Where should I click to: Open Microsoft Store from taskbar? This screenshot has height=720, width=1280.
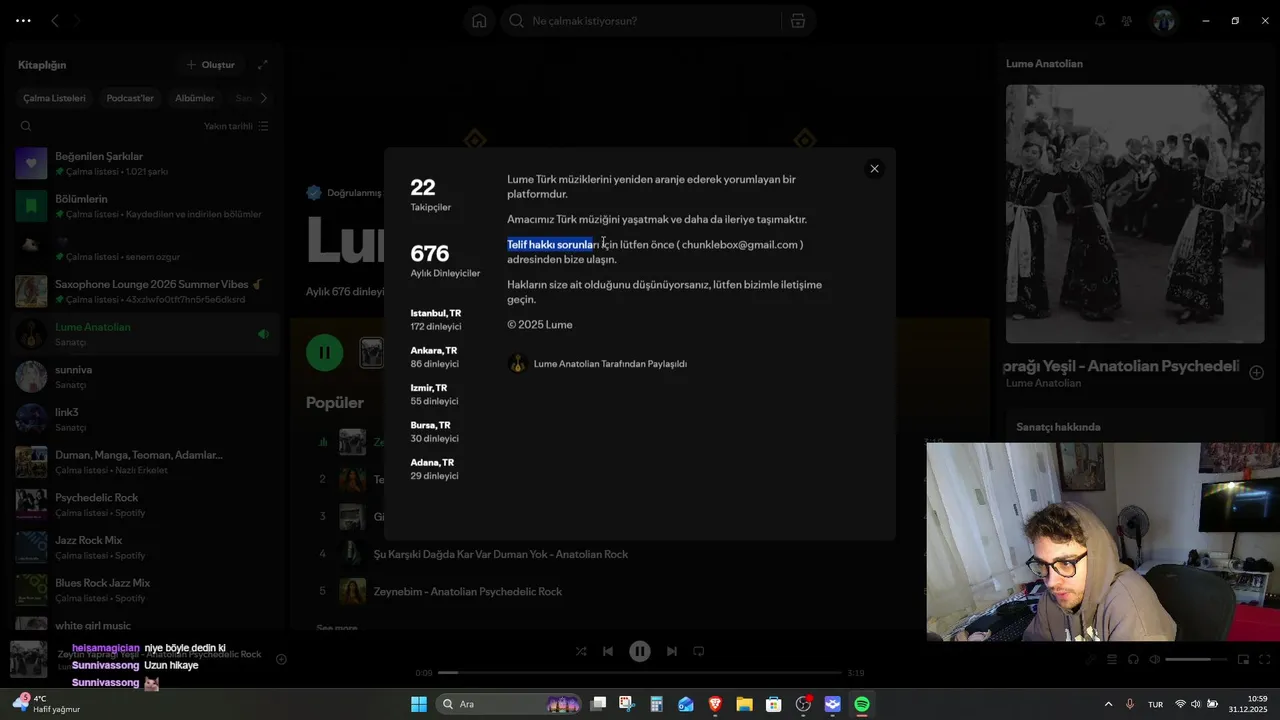[773, 704]
